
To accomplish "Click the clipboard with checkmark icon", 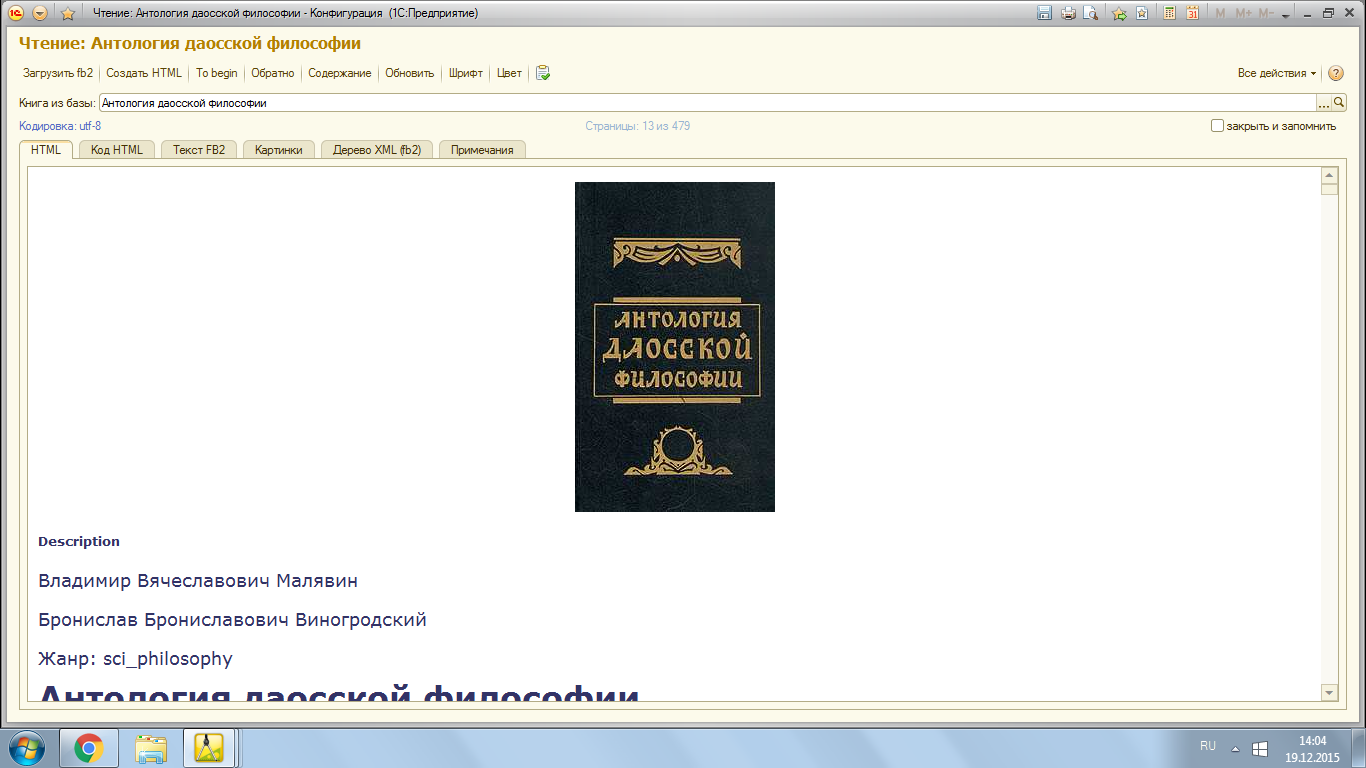I will 543,73.
